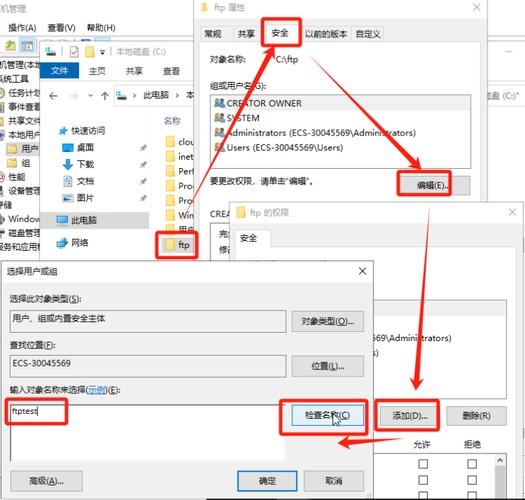Image resolution: width=525 pixels, height=500 pixels.
Task: Open quick access toolbar customize dropdown
Action: pyautogui.click(x=102, y=52)
